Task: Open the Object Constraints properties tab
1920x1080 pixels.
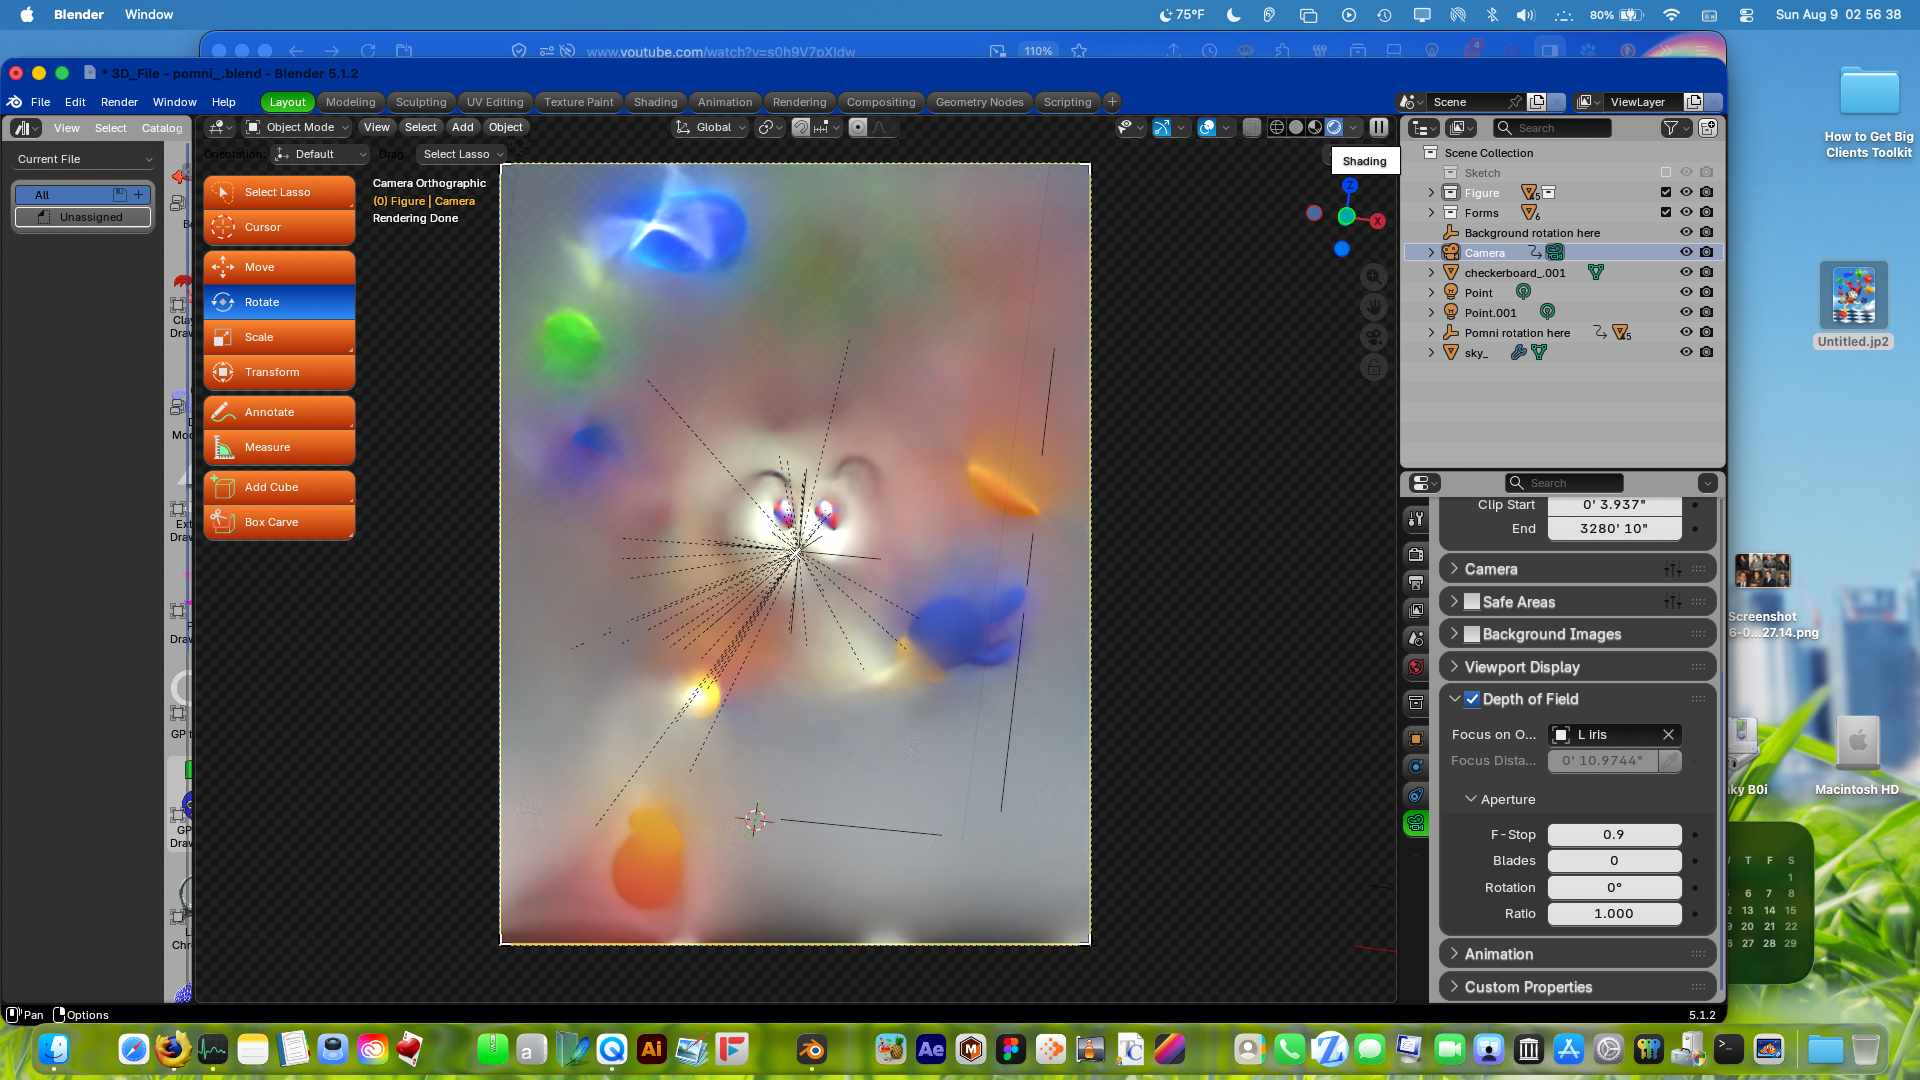Action: point(1416,795)
